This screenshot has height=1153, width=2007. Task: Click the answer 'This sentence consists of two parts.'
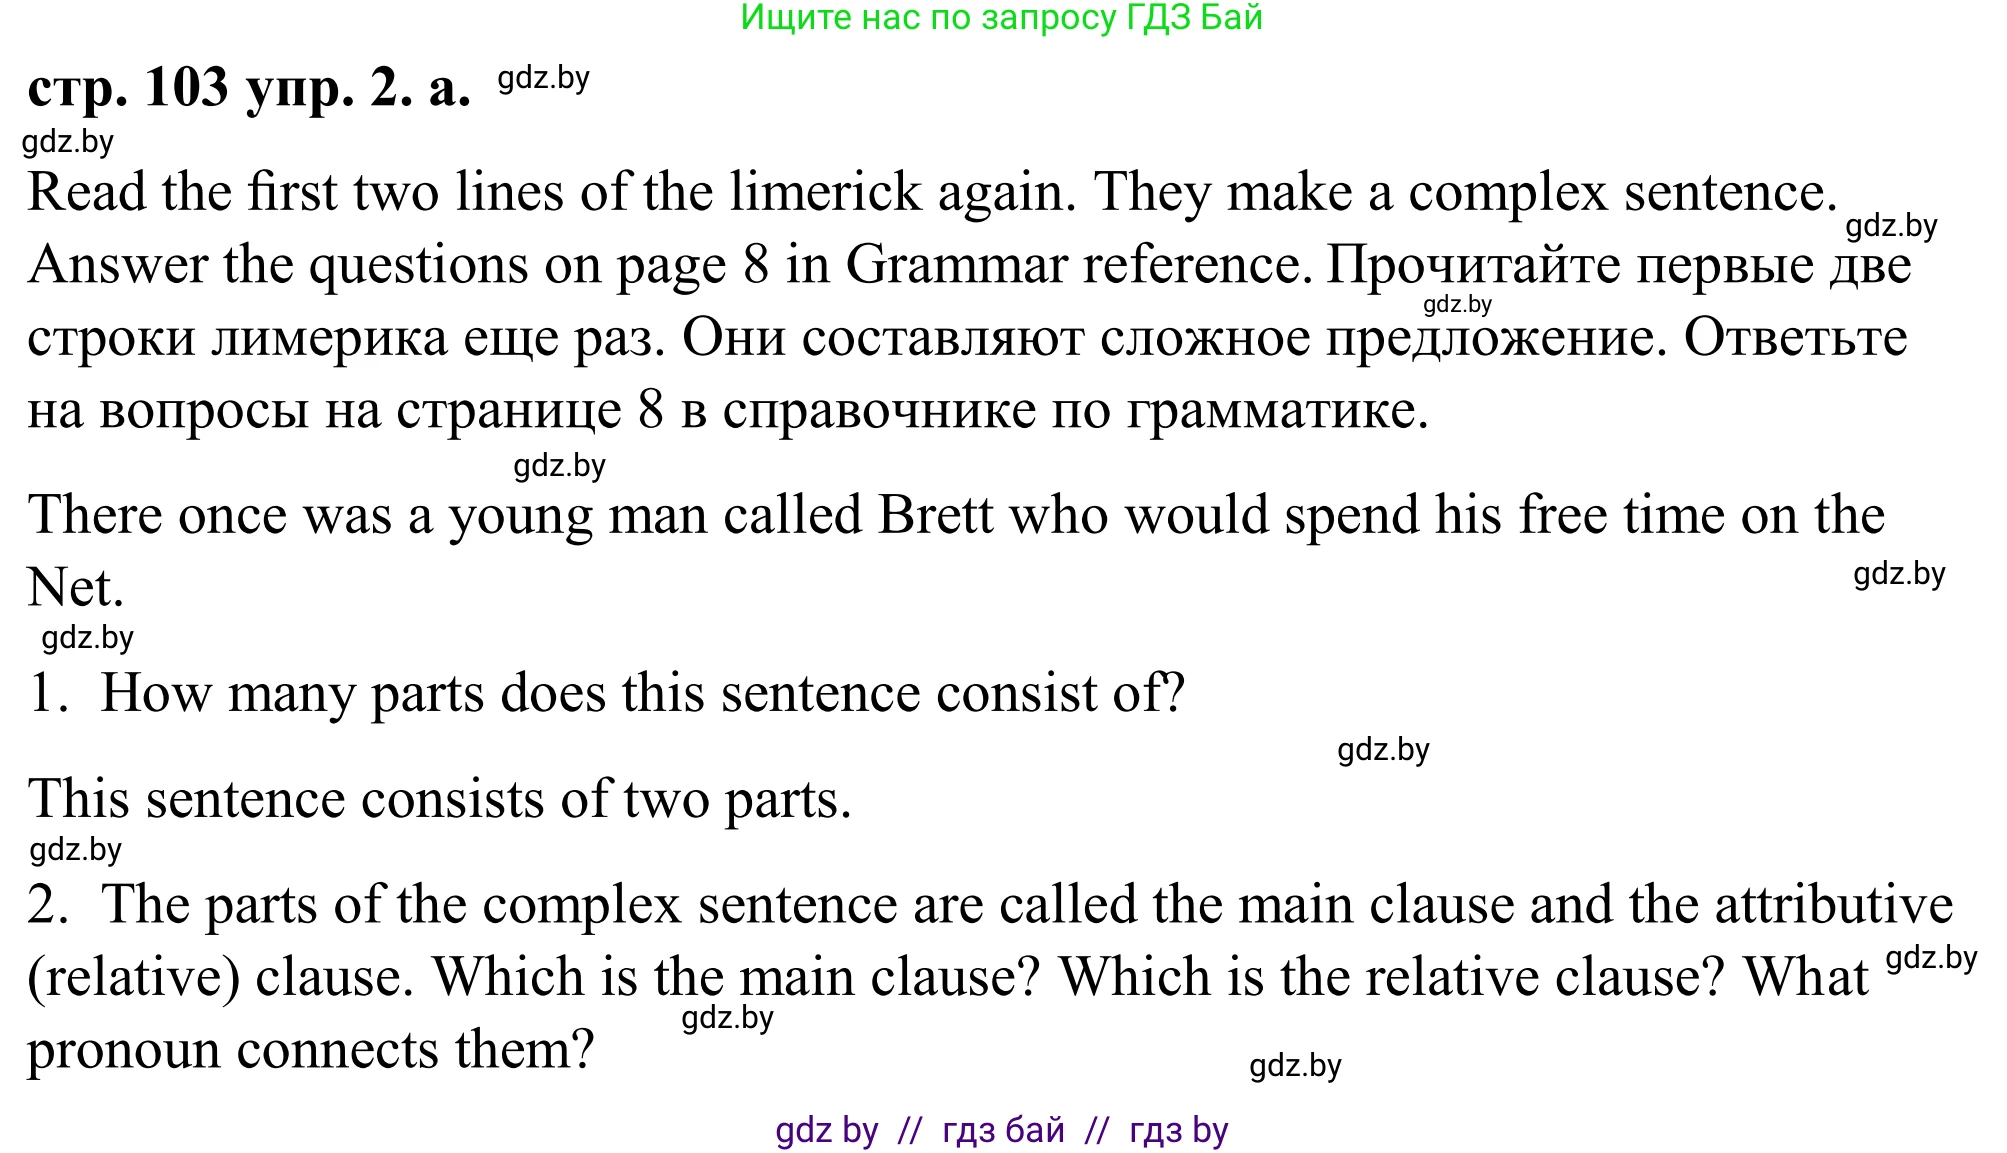[440, 799]
